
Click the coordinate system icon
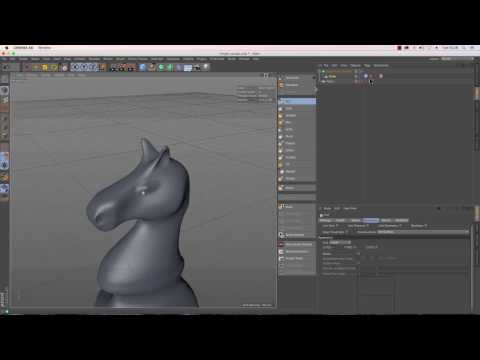coord(102,67)
